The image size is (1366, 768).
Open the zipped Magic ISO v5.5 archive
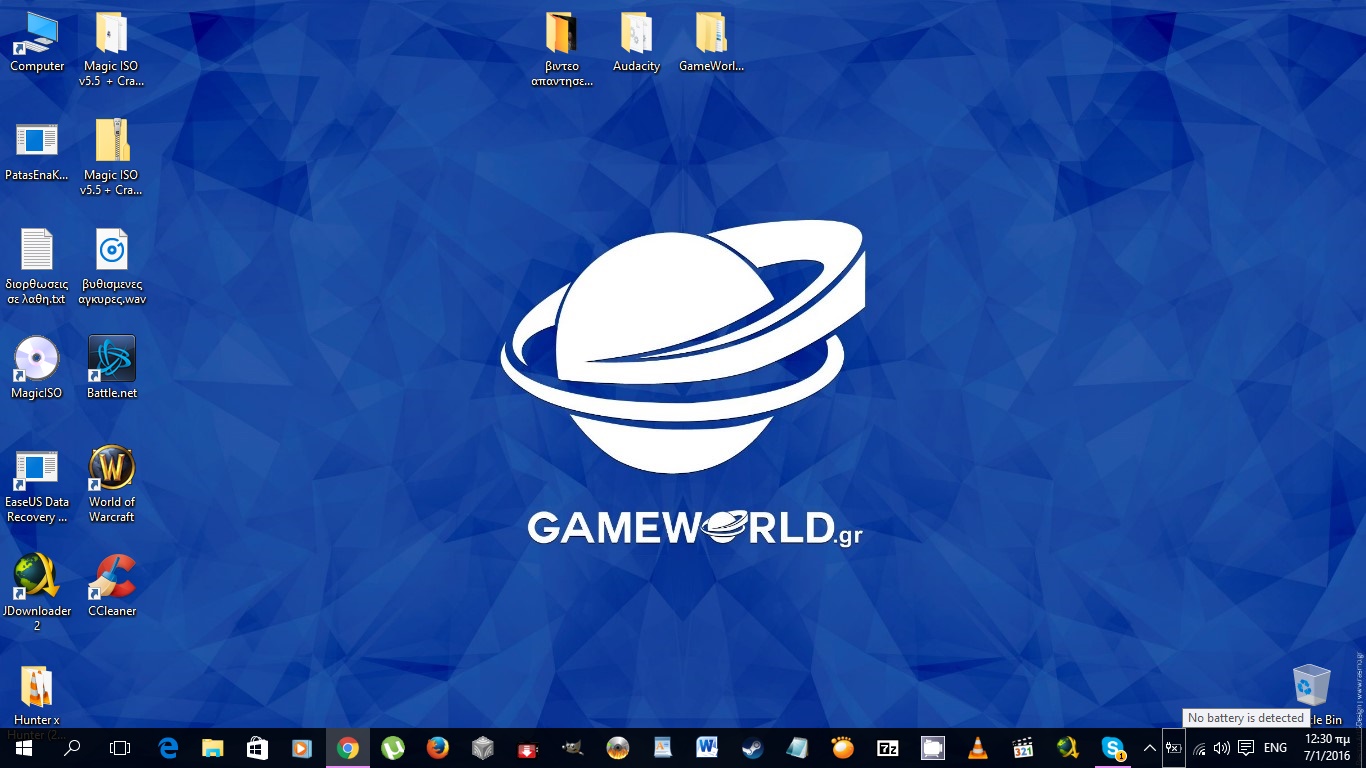[x=111, y=158]
